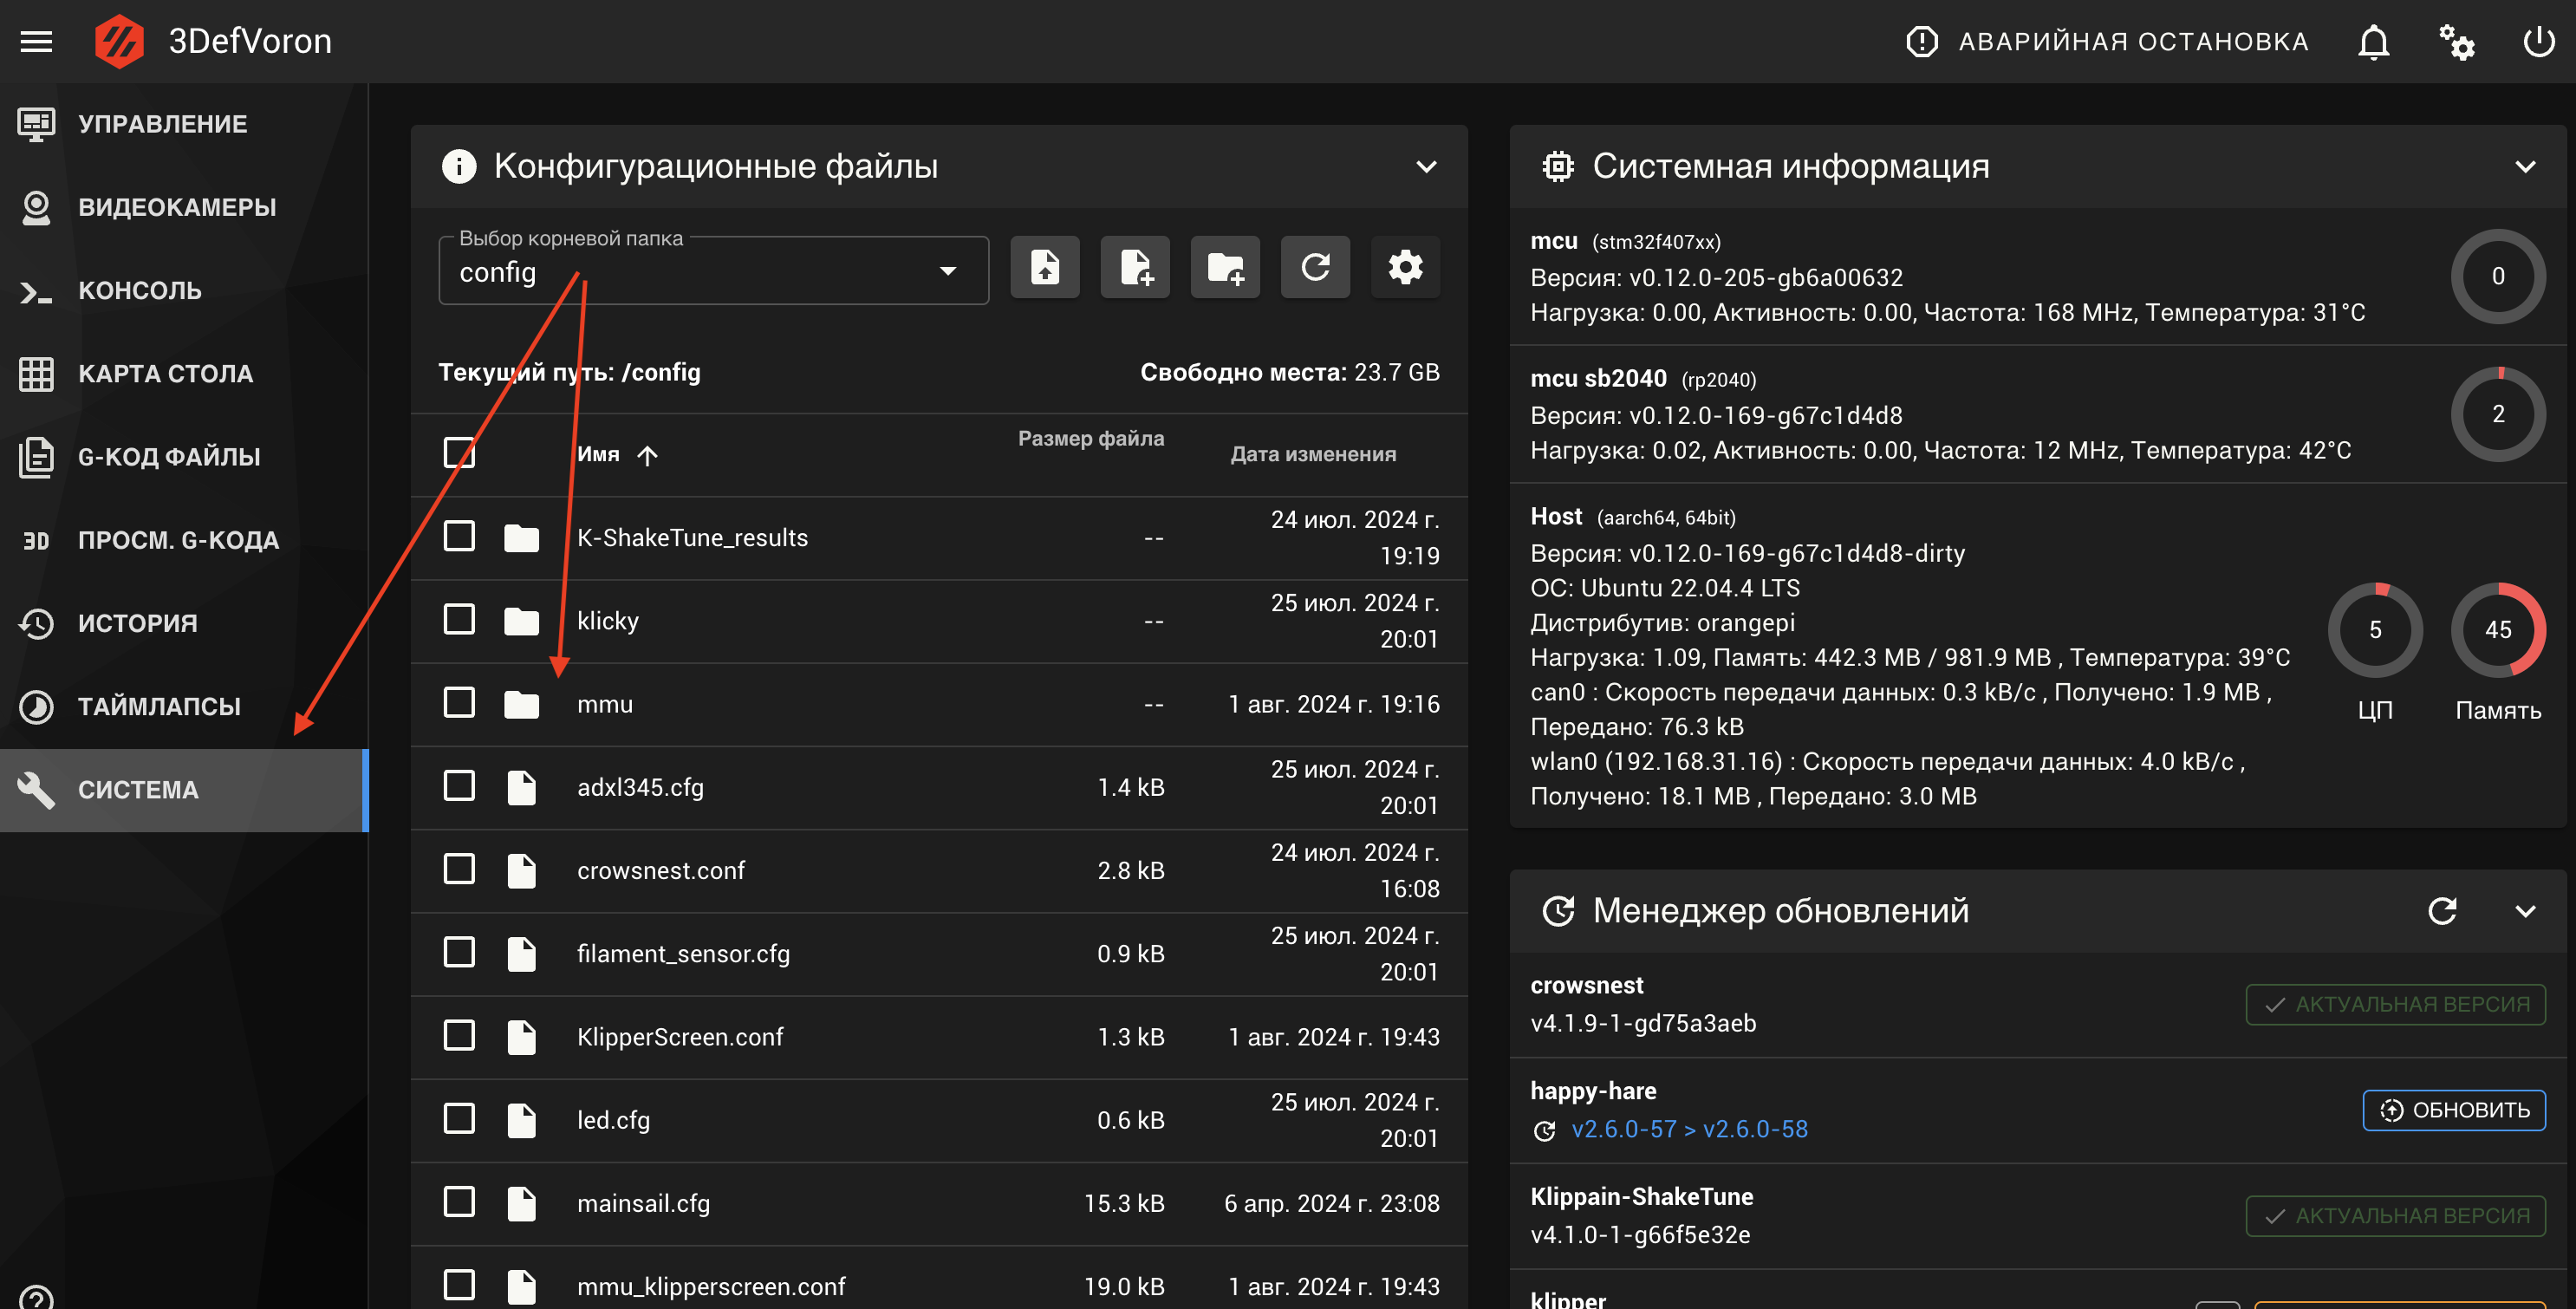Check the led.cfg checkbox
This screenshot has height=1309, width=2576.
click(459, 1118)
